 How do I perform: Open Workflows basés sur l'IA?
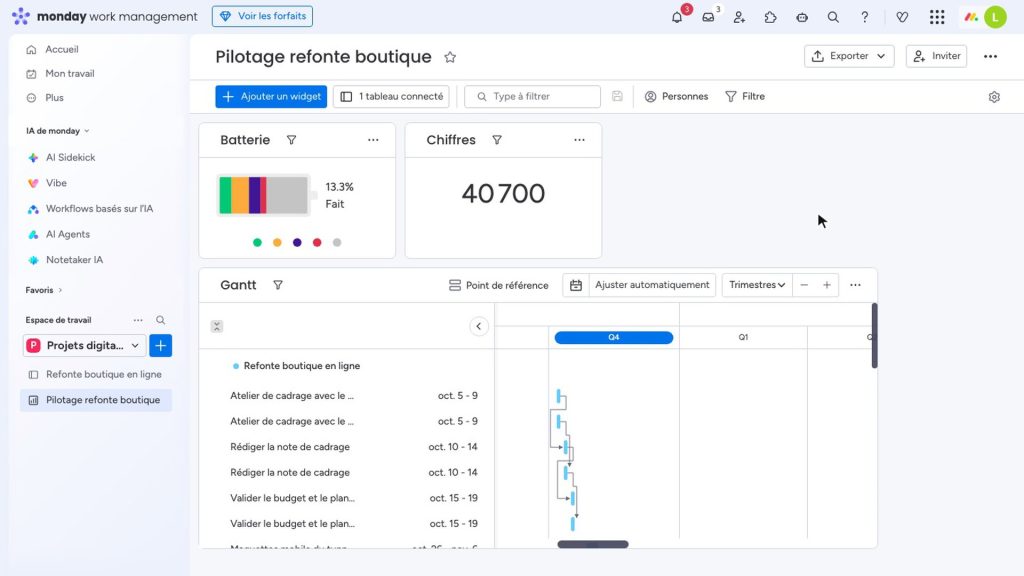click(99, 208)
